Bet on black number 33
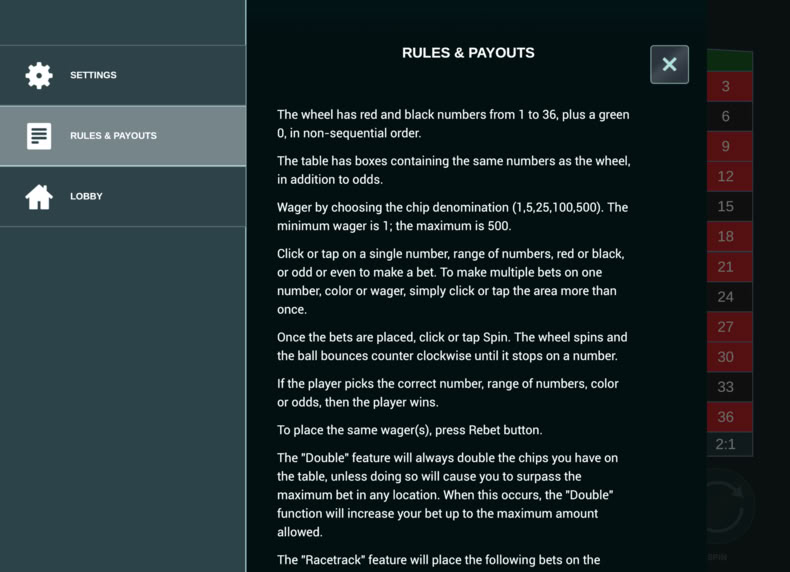 730,387
